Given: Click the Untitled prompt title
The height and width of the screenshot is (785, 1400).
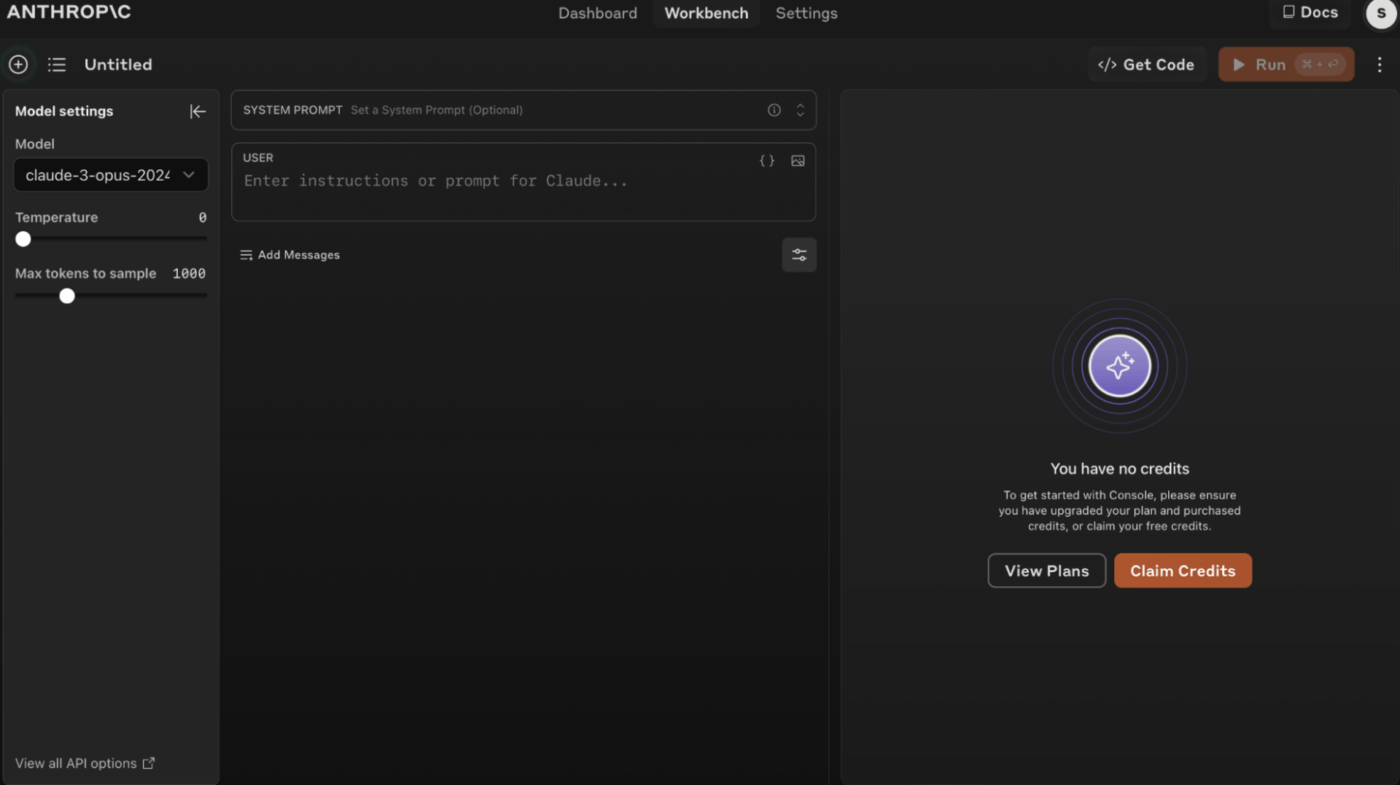Looking at the screenshot, I should [118, 64].
